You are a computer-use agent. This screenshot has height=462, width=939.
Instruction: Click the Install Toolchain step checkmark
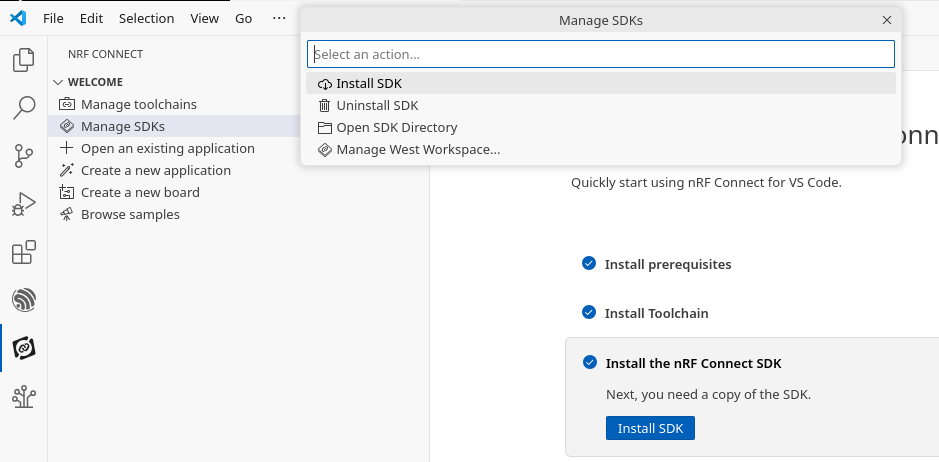589,313
